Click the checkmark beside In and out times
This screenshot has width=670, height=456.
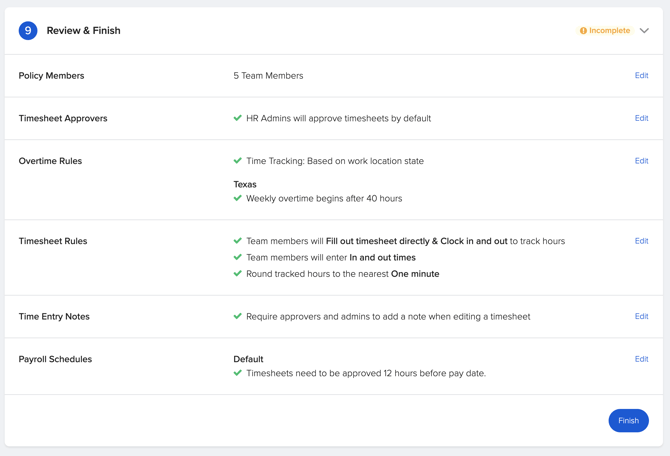pyautogui.click(x=238, y=257)
